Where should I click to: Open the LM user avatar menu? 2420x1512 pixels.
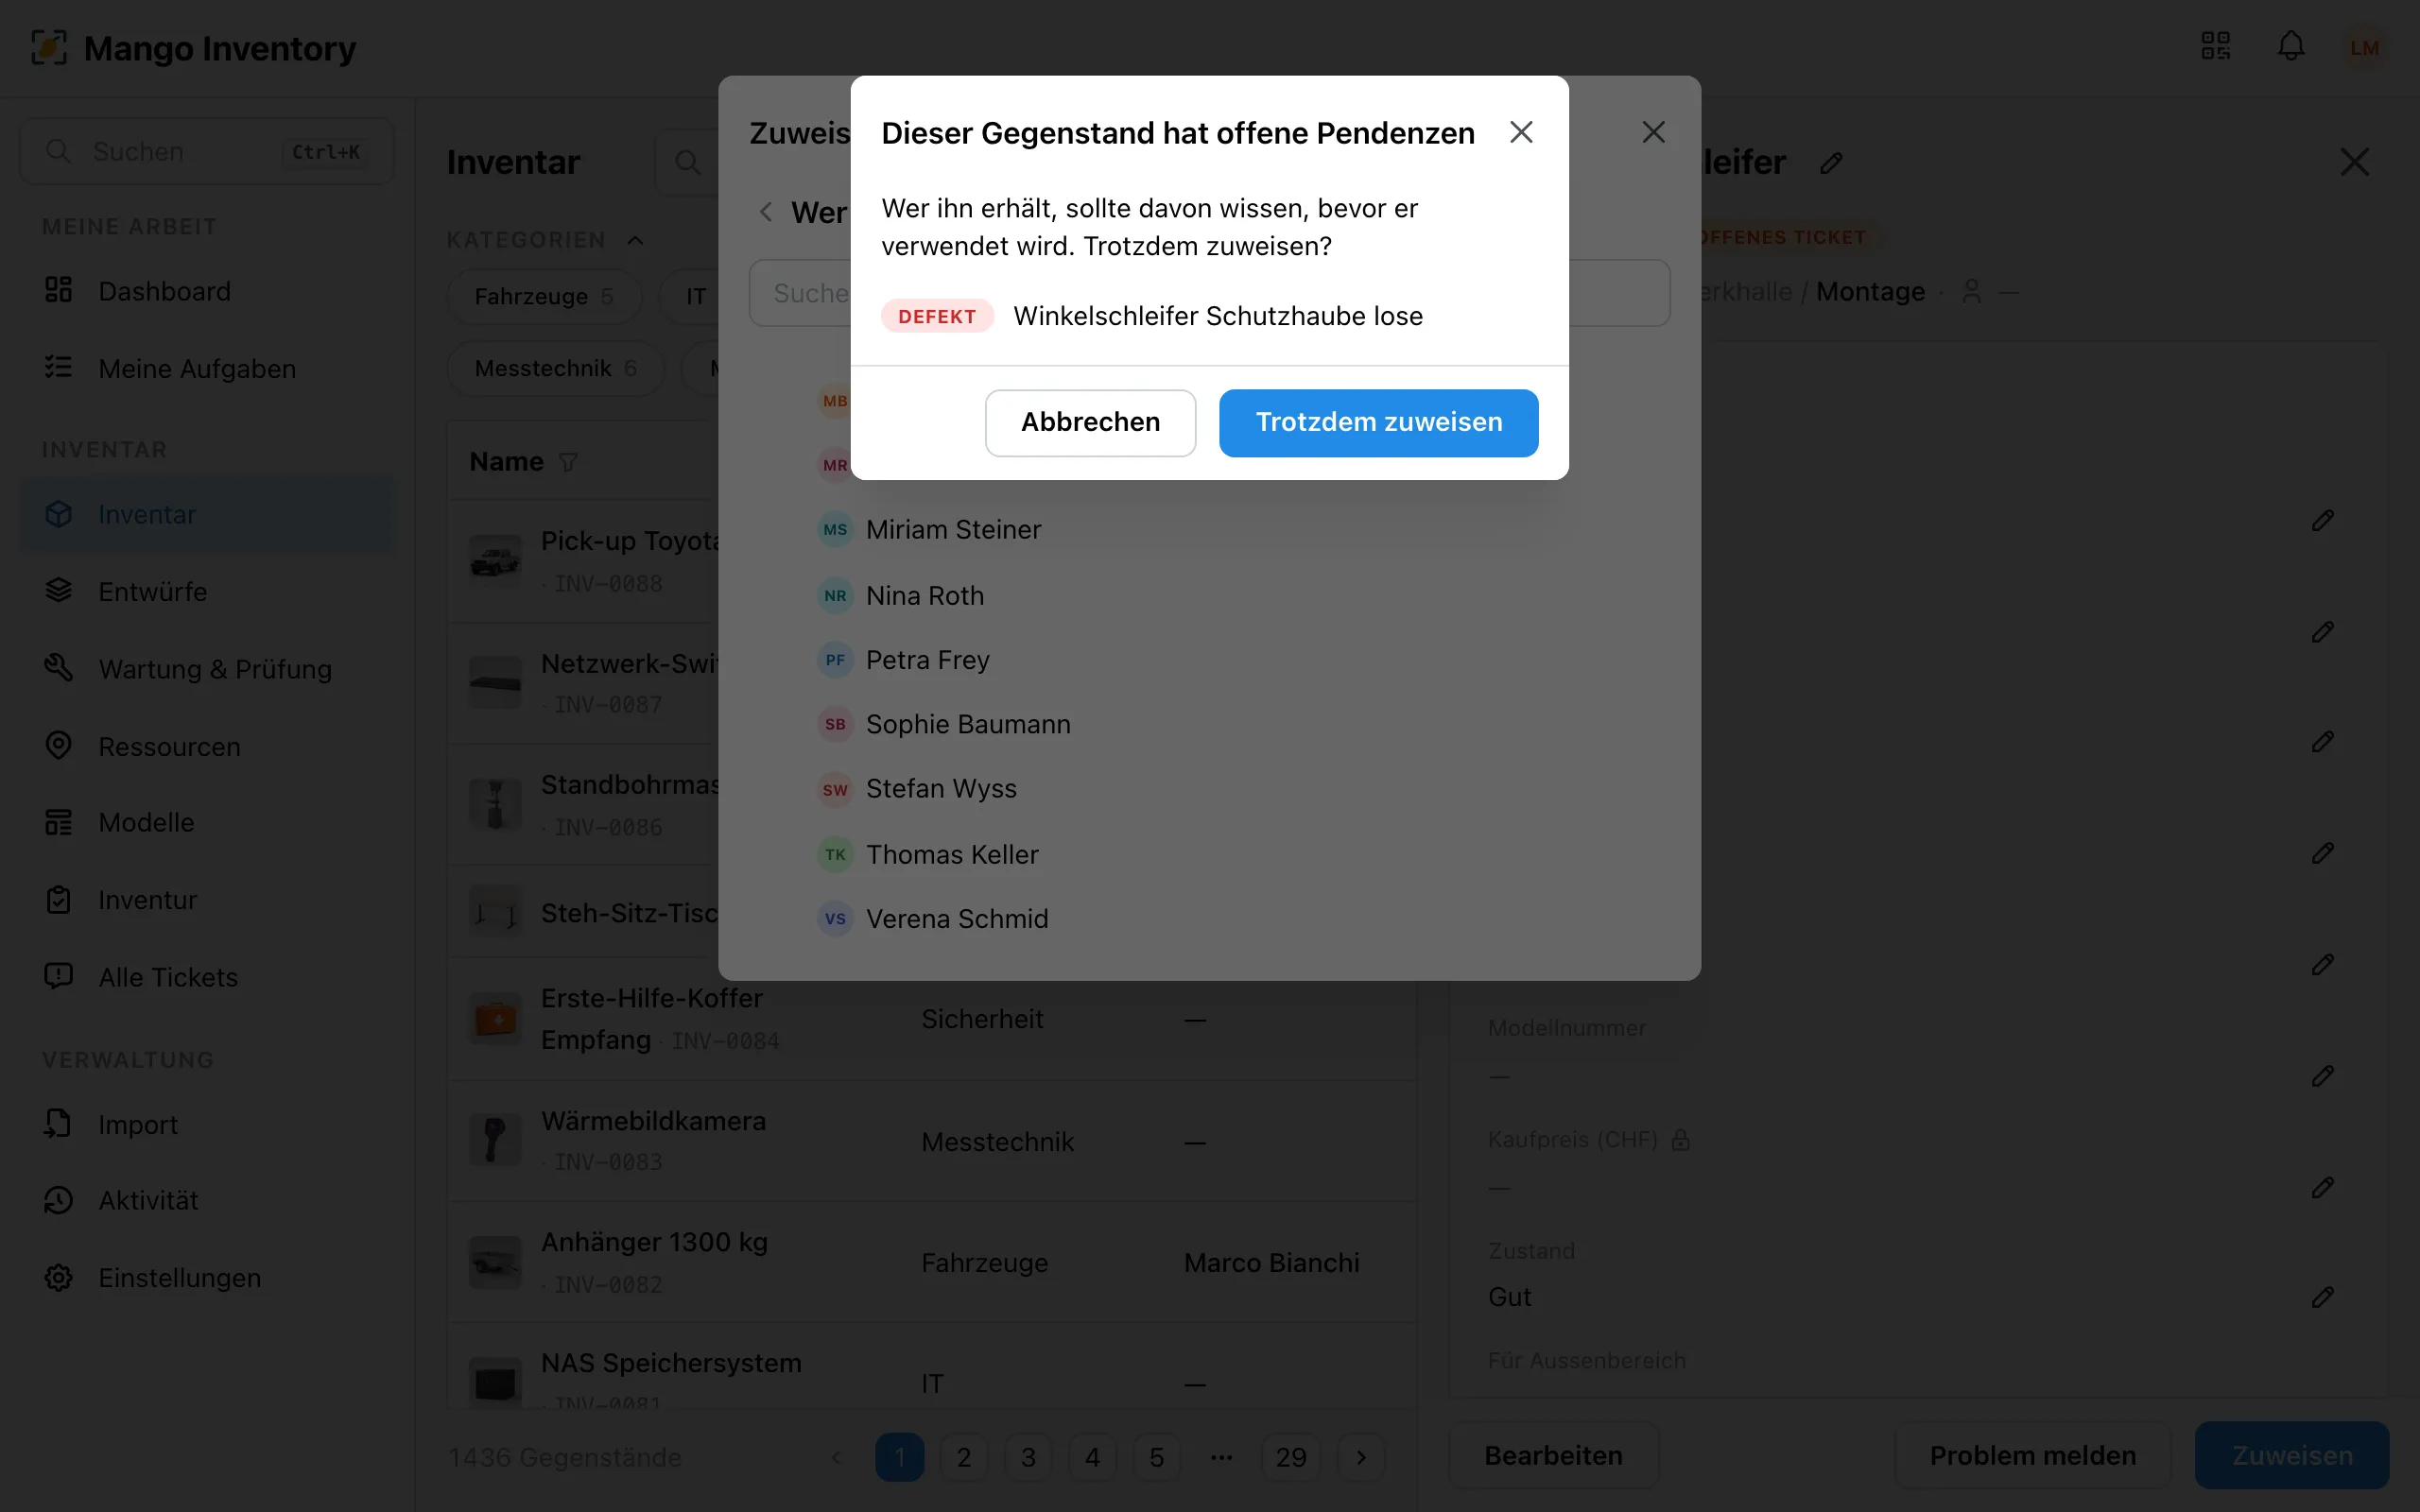[x=2364, y=47]
